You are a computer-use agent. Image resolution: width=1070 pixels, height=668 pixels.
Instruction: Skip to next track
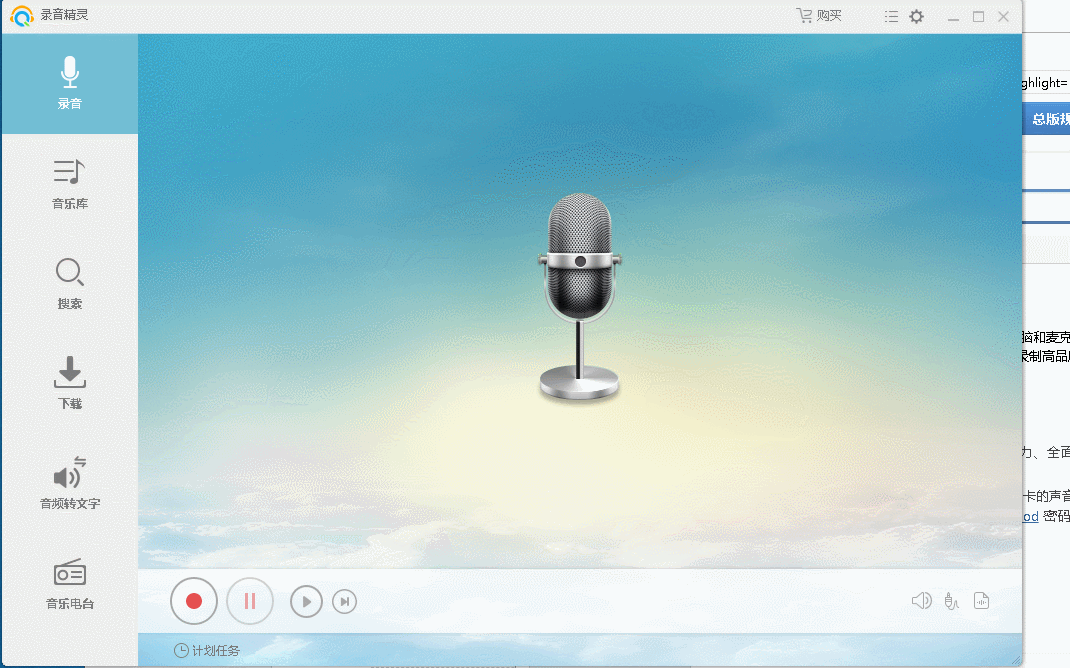pyautogui.click(x=344, y=601)
